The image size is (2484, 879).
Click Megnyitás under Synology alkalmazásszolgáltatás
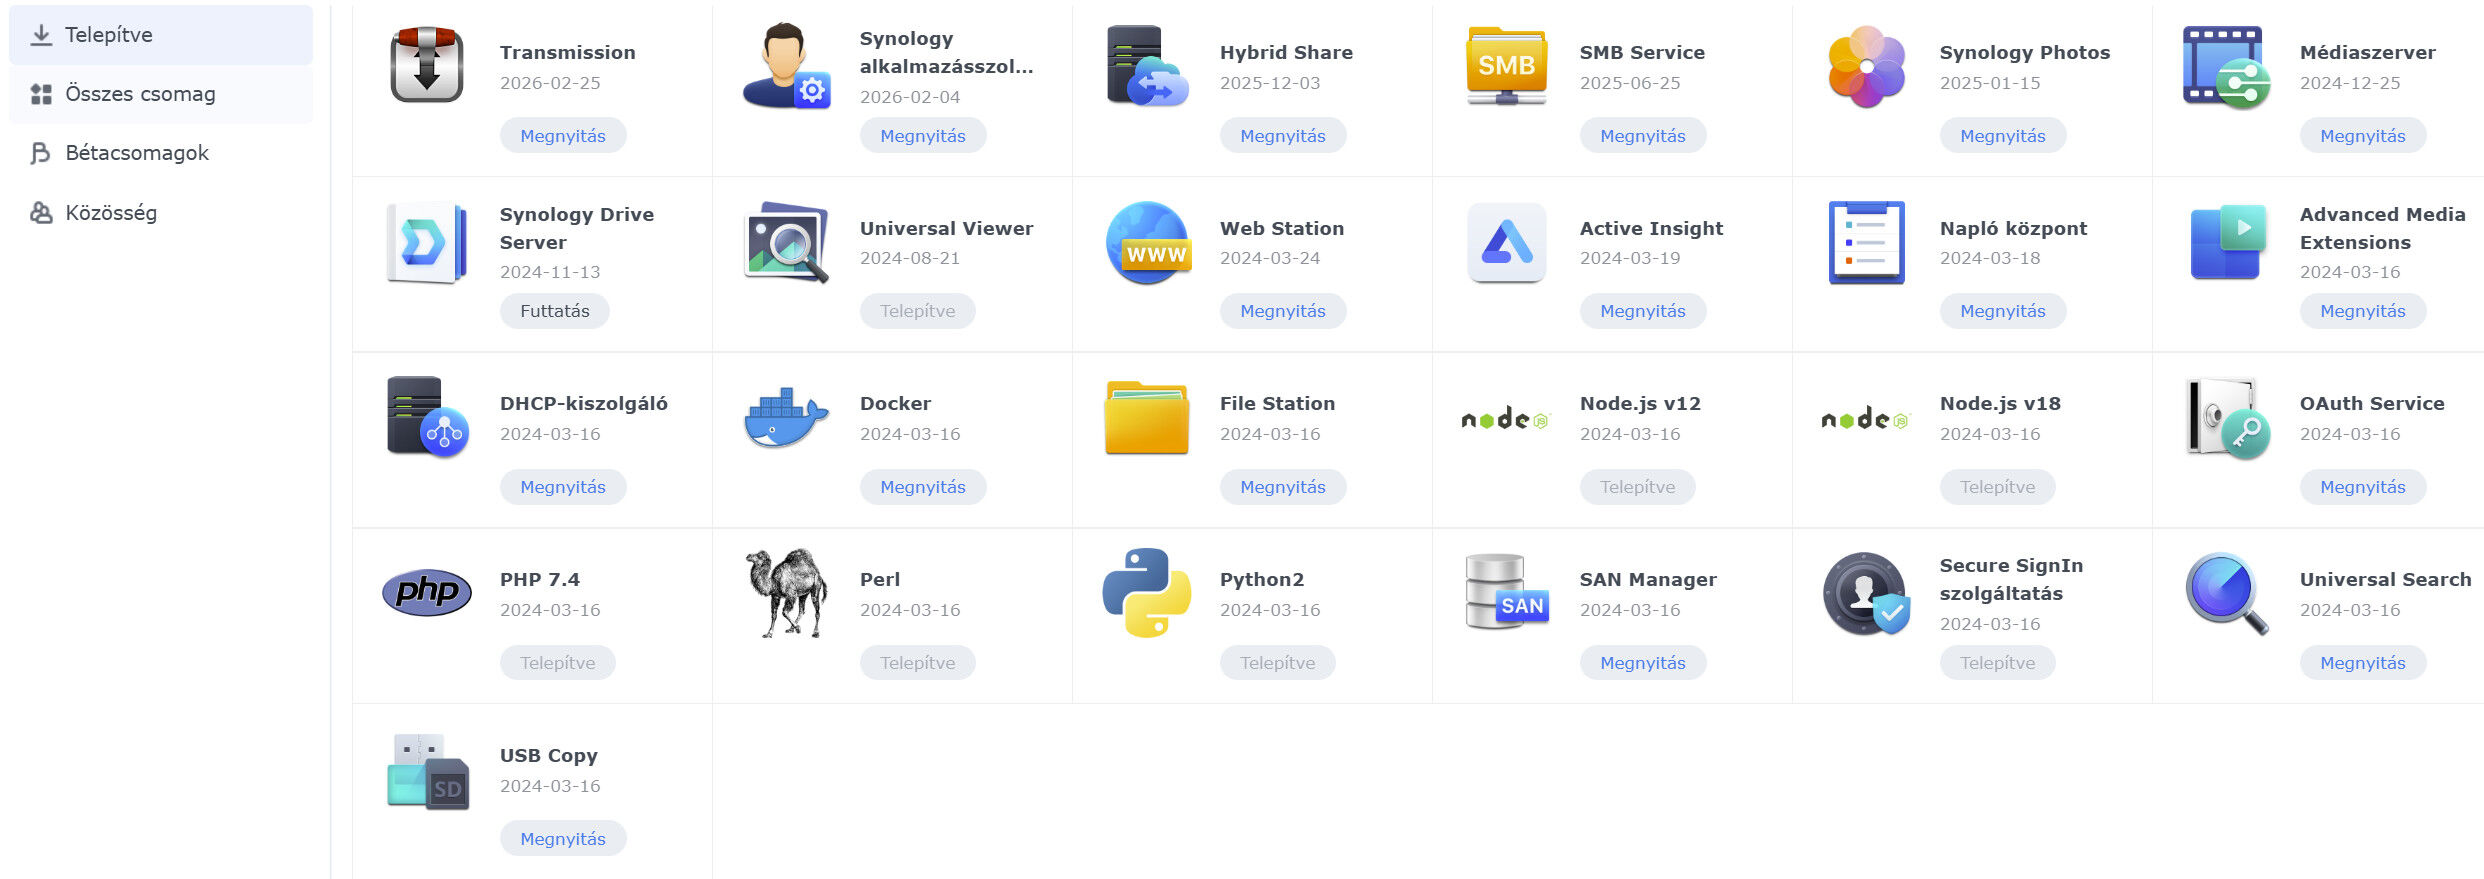point(923,136)
